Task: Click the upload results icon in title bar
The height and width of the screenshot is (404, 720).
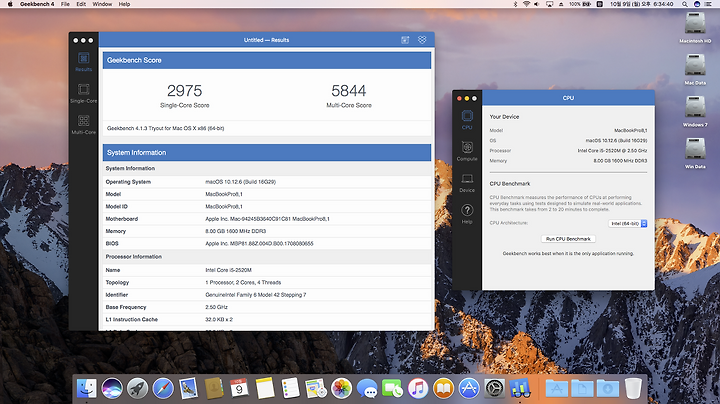Action: 405,40
